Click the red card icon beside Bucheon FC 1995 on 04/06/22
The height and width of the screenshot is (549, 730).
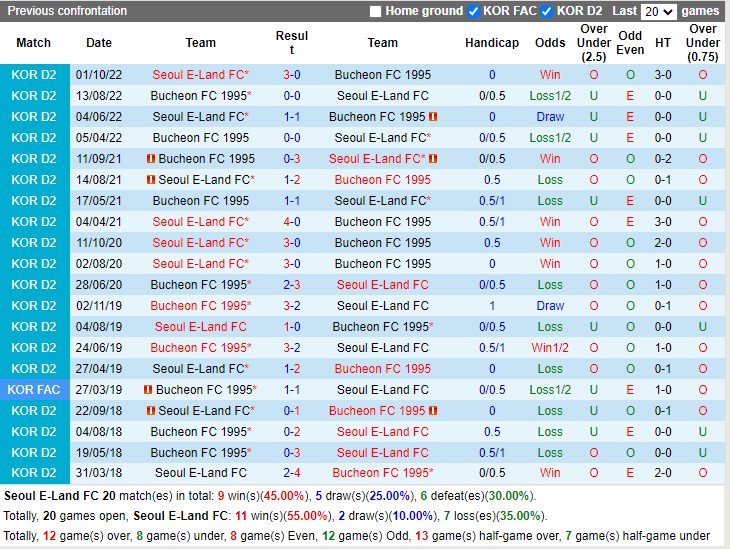click(x=433, y=117)
